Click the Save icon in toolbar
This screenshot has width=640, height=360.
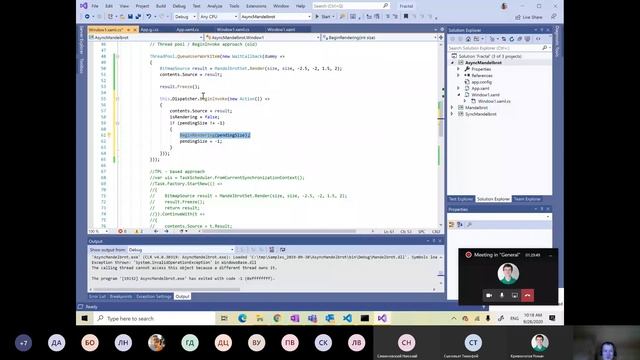click(130, 17)
